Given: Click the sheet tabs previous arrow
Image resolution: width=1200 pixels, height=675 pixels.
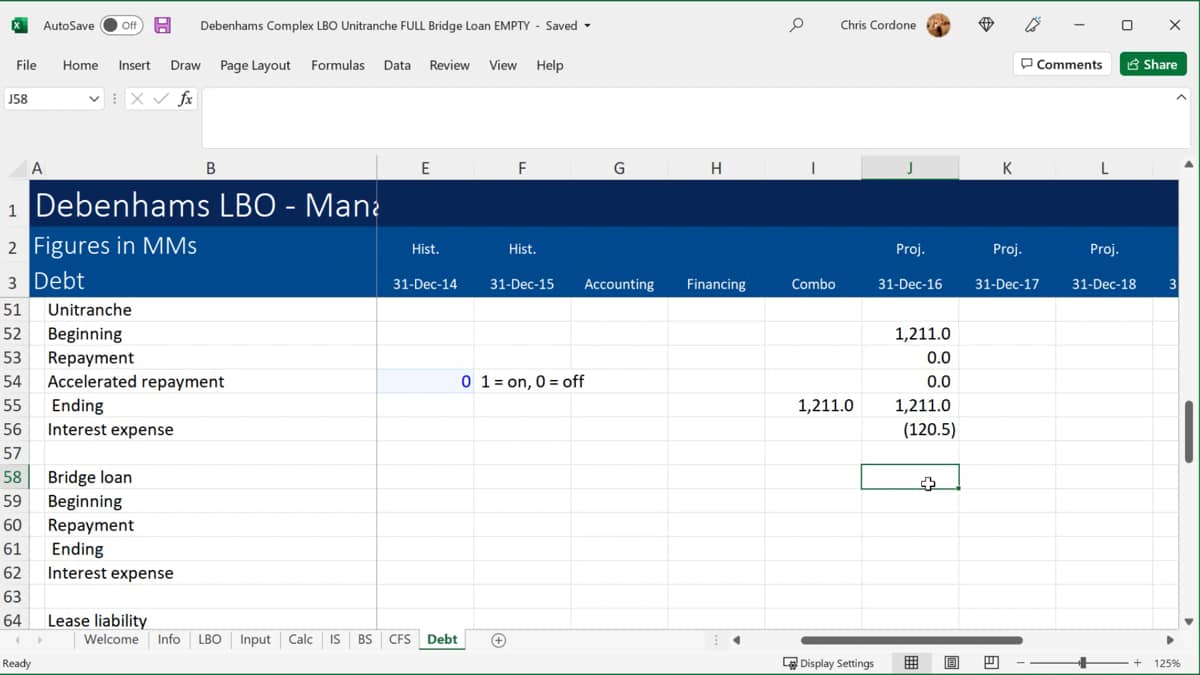Looking at the screenshot, I should point(17,640).
